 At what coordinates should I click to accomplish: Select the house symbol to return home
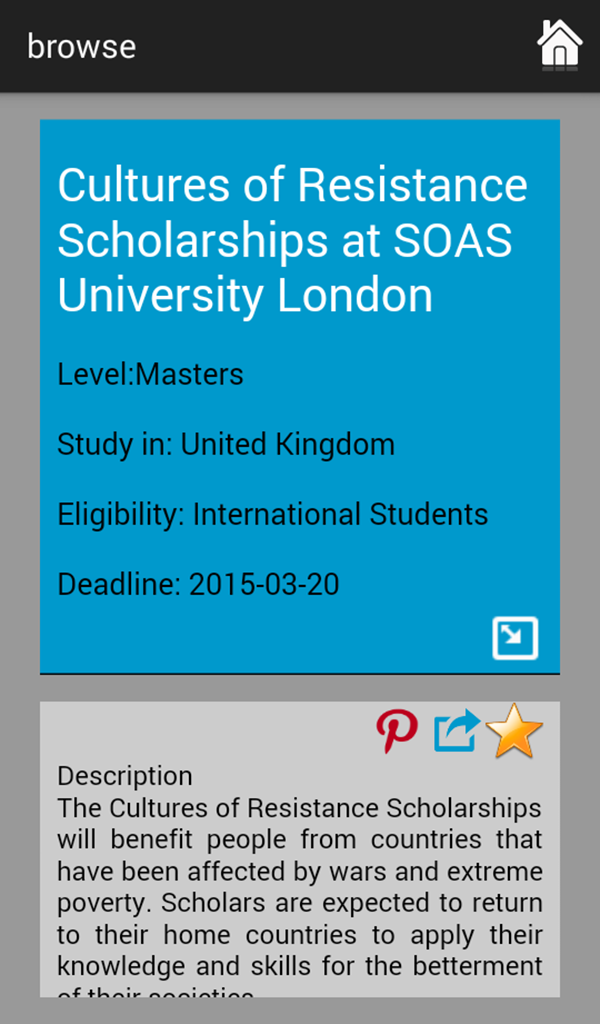pyautogui.click(x=558, y=45)
